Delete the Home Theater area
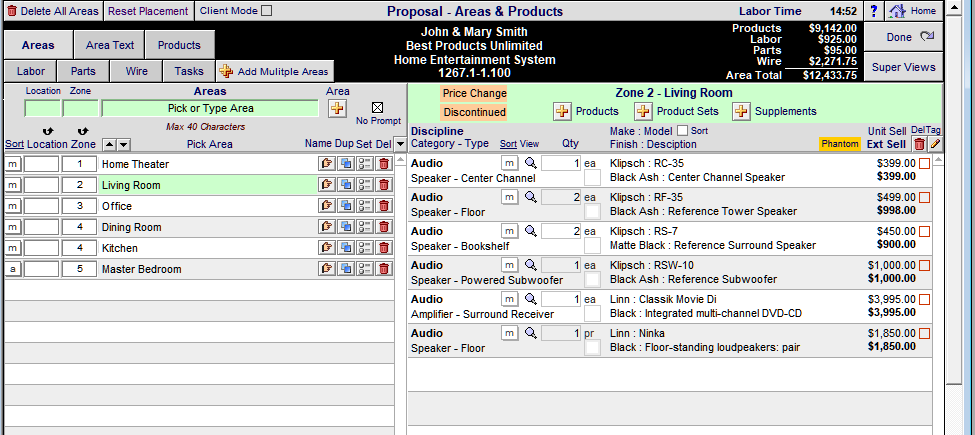 384,164
